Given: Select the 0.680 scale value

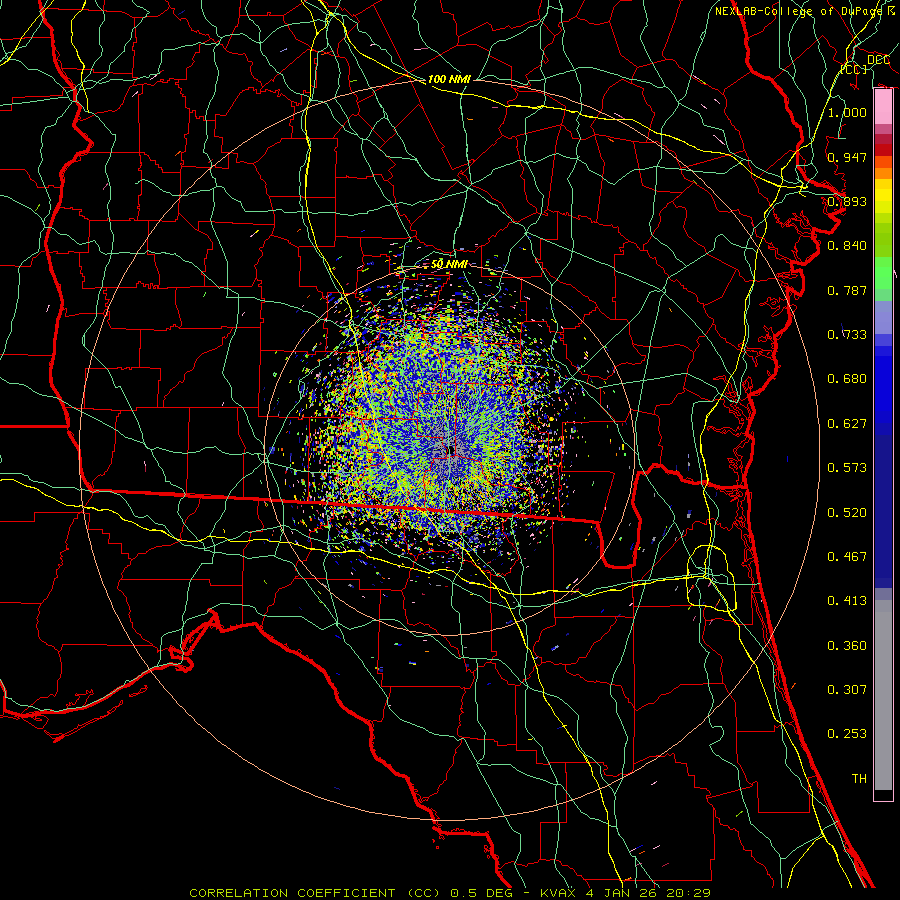Looking at the screenshot, I should coord(847,379).
